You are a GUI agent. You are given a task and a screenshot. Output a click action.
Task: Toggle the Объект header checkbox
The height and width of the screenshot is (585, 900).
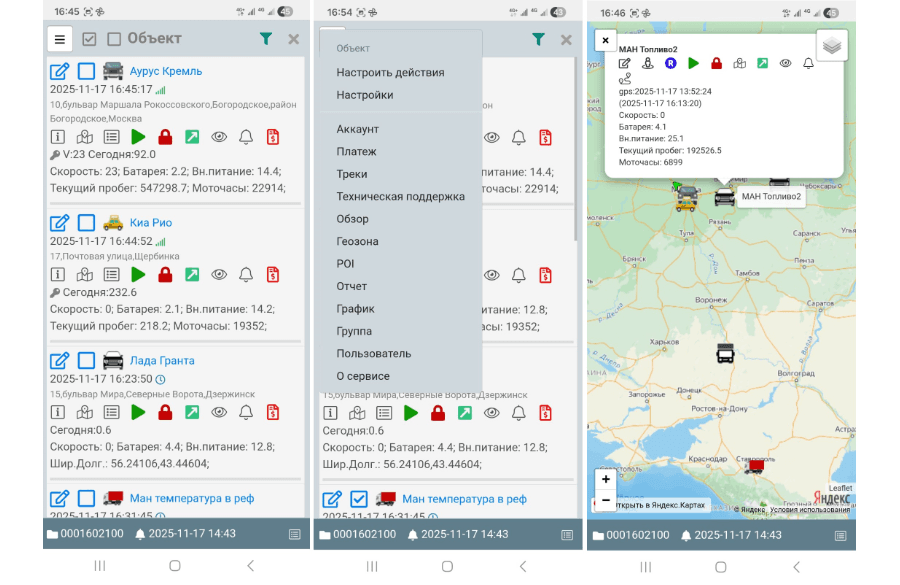[114, 39]
